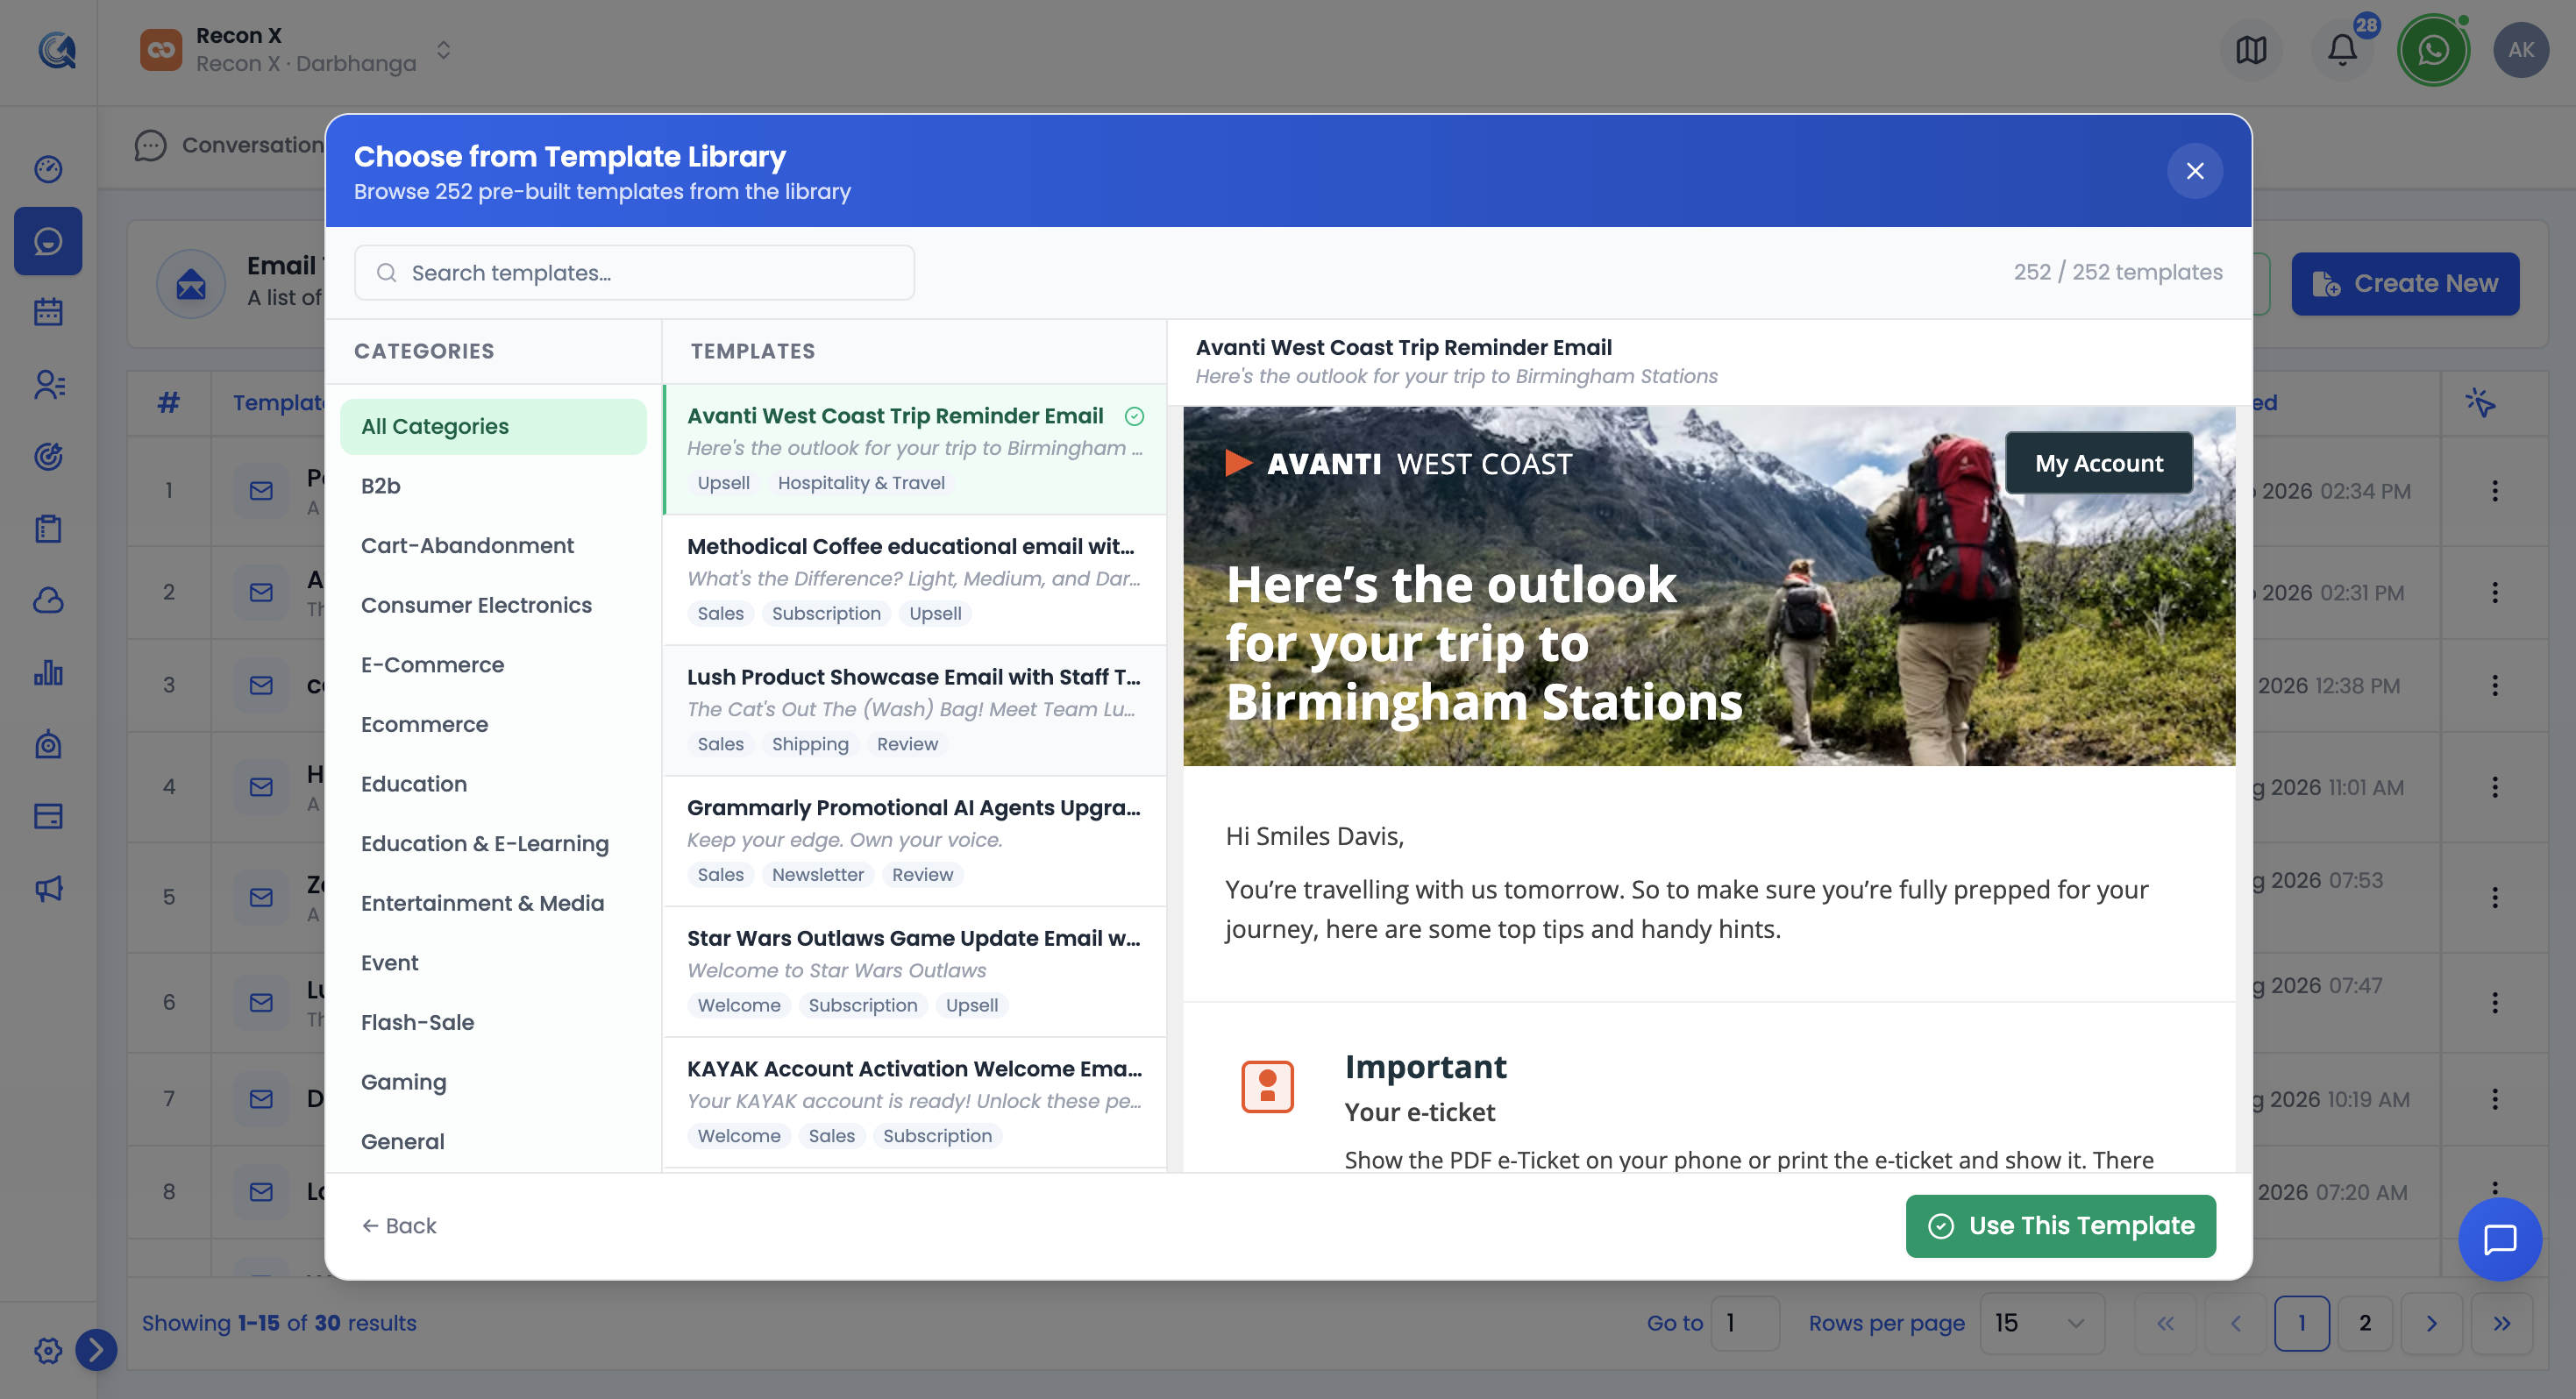Click the Go to page input
Screen dimensions: 2576x1399
click(x=1744, y=1323)
